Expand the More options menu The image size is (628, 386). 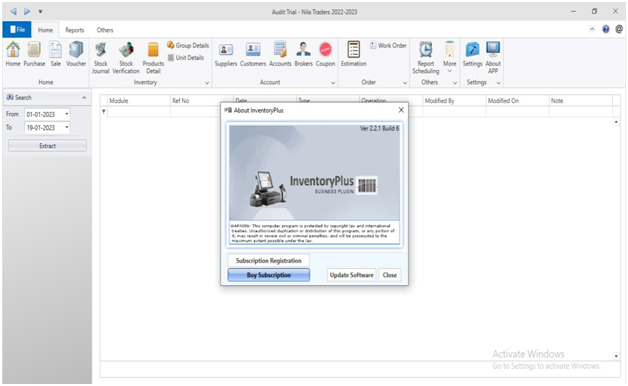coord(449,57)
